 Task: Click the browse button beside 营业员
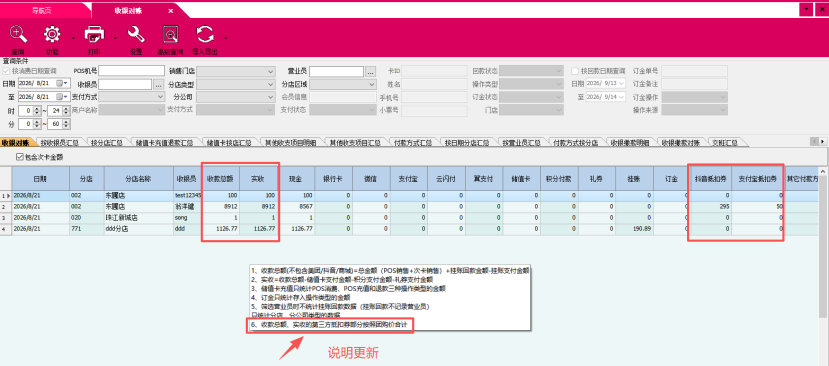coord(370,71)
